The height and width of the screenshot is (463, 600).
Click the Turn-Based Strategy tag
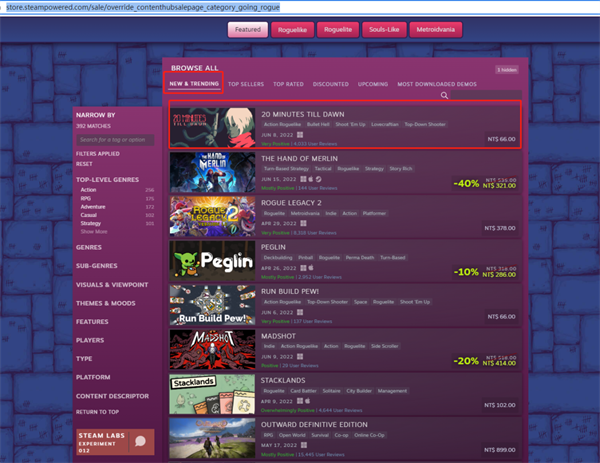coord(286,169)
